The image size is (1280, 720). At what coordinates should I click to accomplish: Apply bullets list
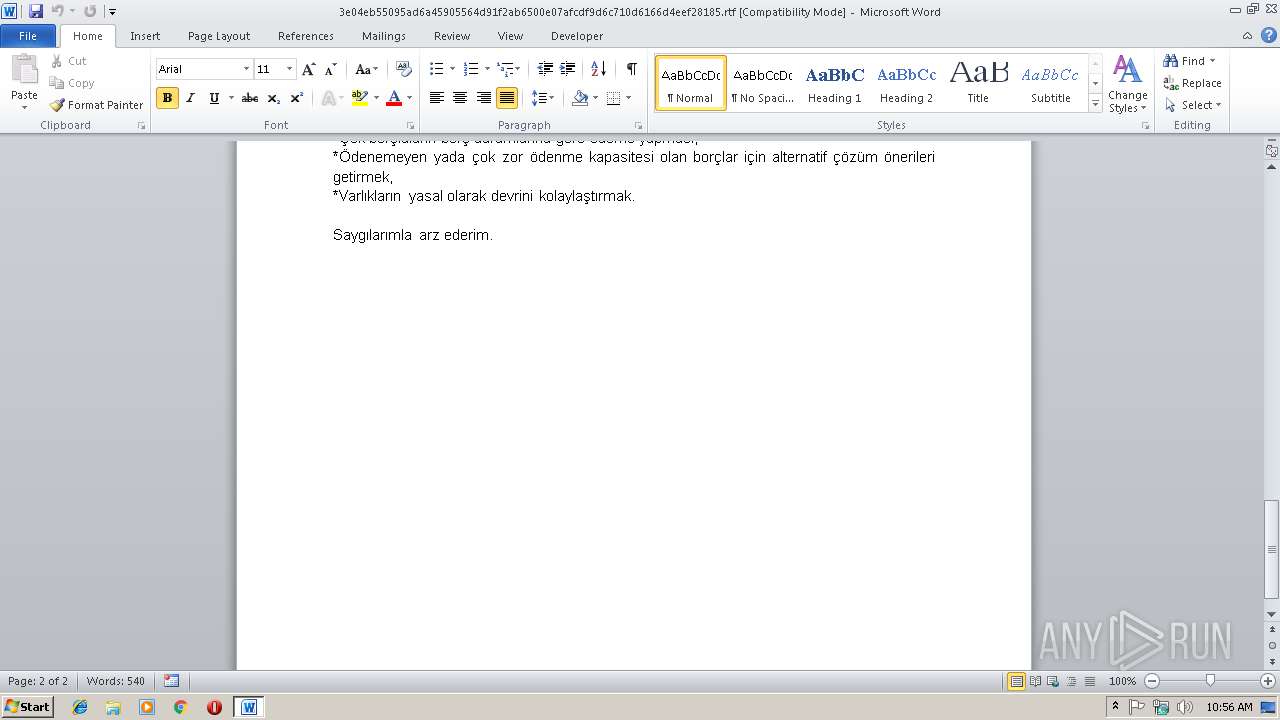[x=436, y=69]
